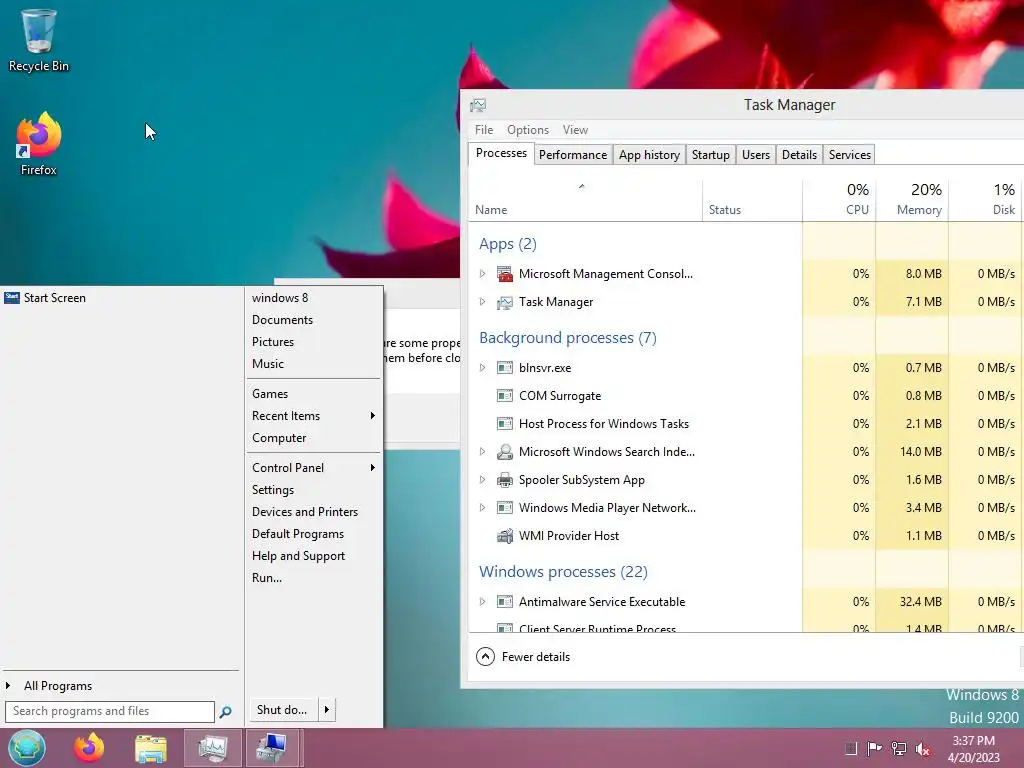Image resolution: width=1024 pixels, height=768 pixels.
Task: Open the taskbar clock showing 3:37 PM
Action: 973,748
